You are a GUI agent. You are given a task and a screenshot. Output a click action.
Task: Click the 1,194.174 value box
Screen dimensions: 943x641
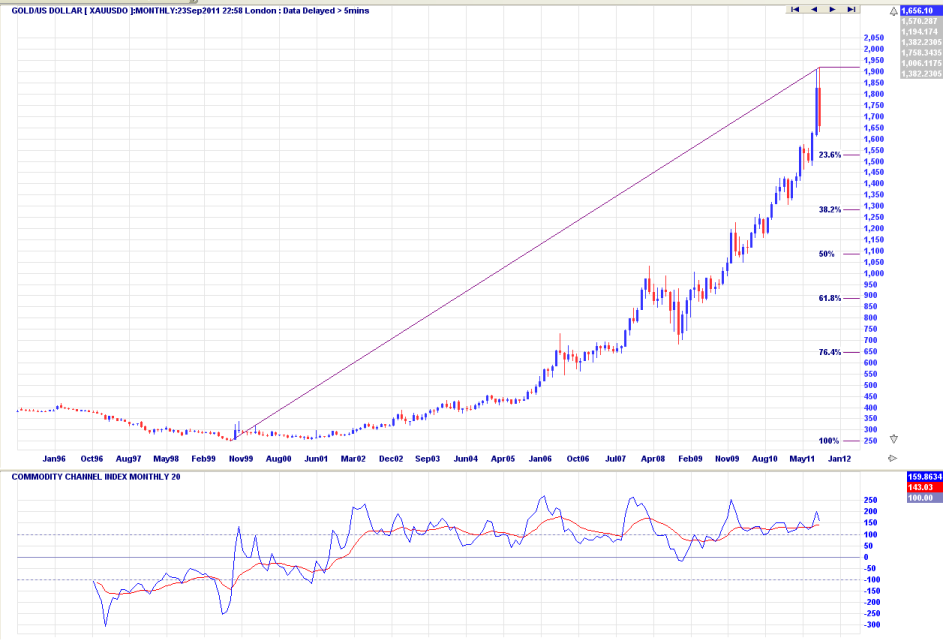point(921,31)
